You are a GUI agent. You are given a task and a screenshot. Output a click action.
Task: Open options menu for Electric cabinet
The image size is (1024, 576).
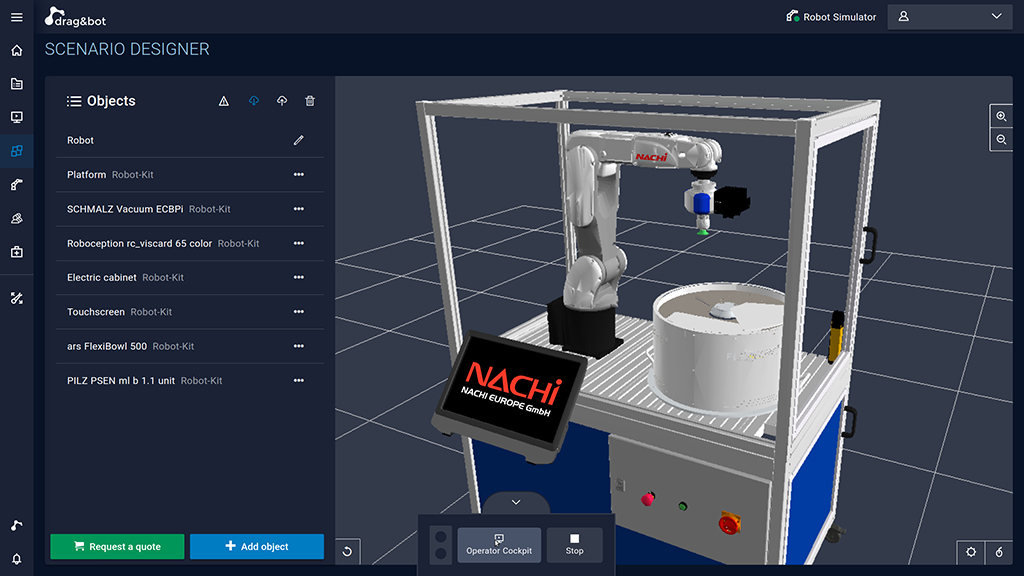[x=298, y=278]
